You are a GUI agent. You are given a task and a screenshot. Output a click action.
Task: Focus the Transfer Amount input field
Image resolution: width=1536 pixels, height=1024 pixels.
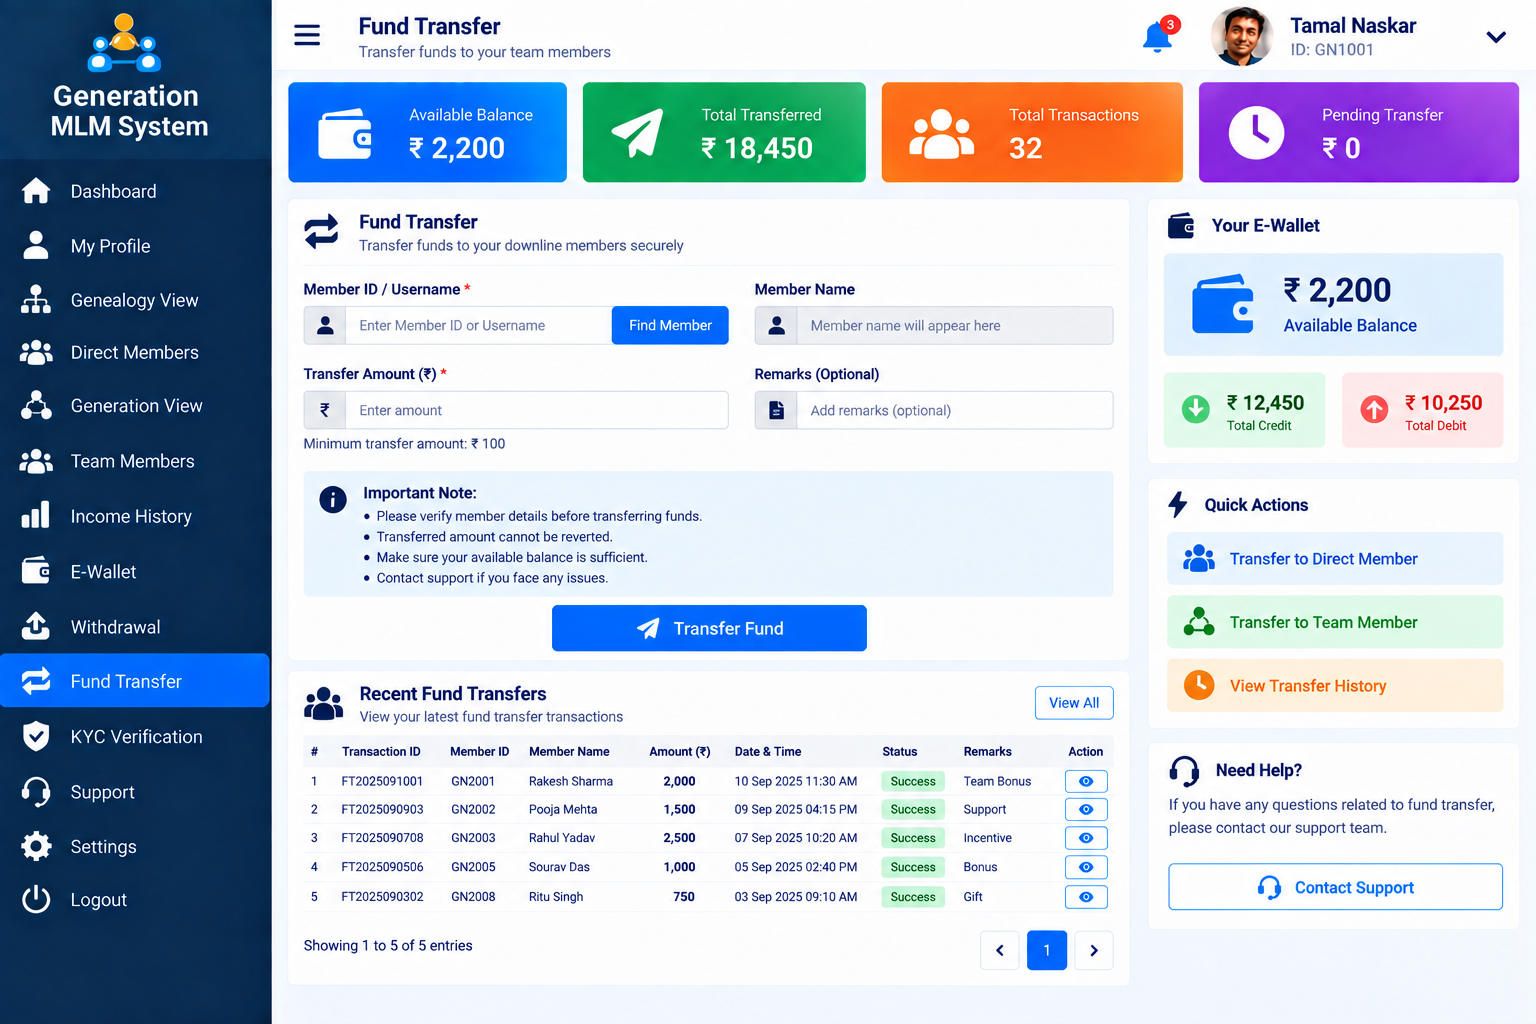536,410
